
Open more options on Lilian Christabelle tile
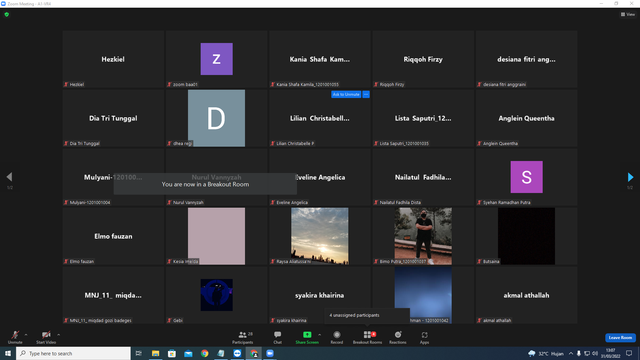coord(366,94)
